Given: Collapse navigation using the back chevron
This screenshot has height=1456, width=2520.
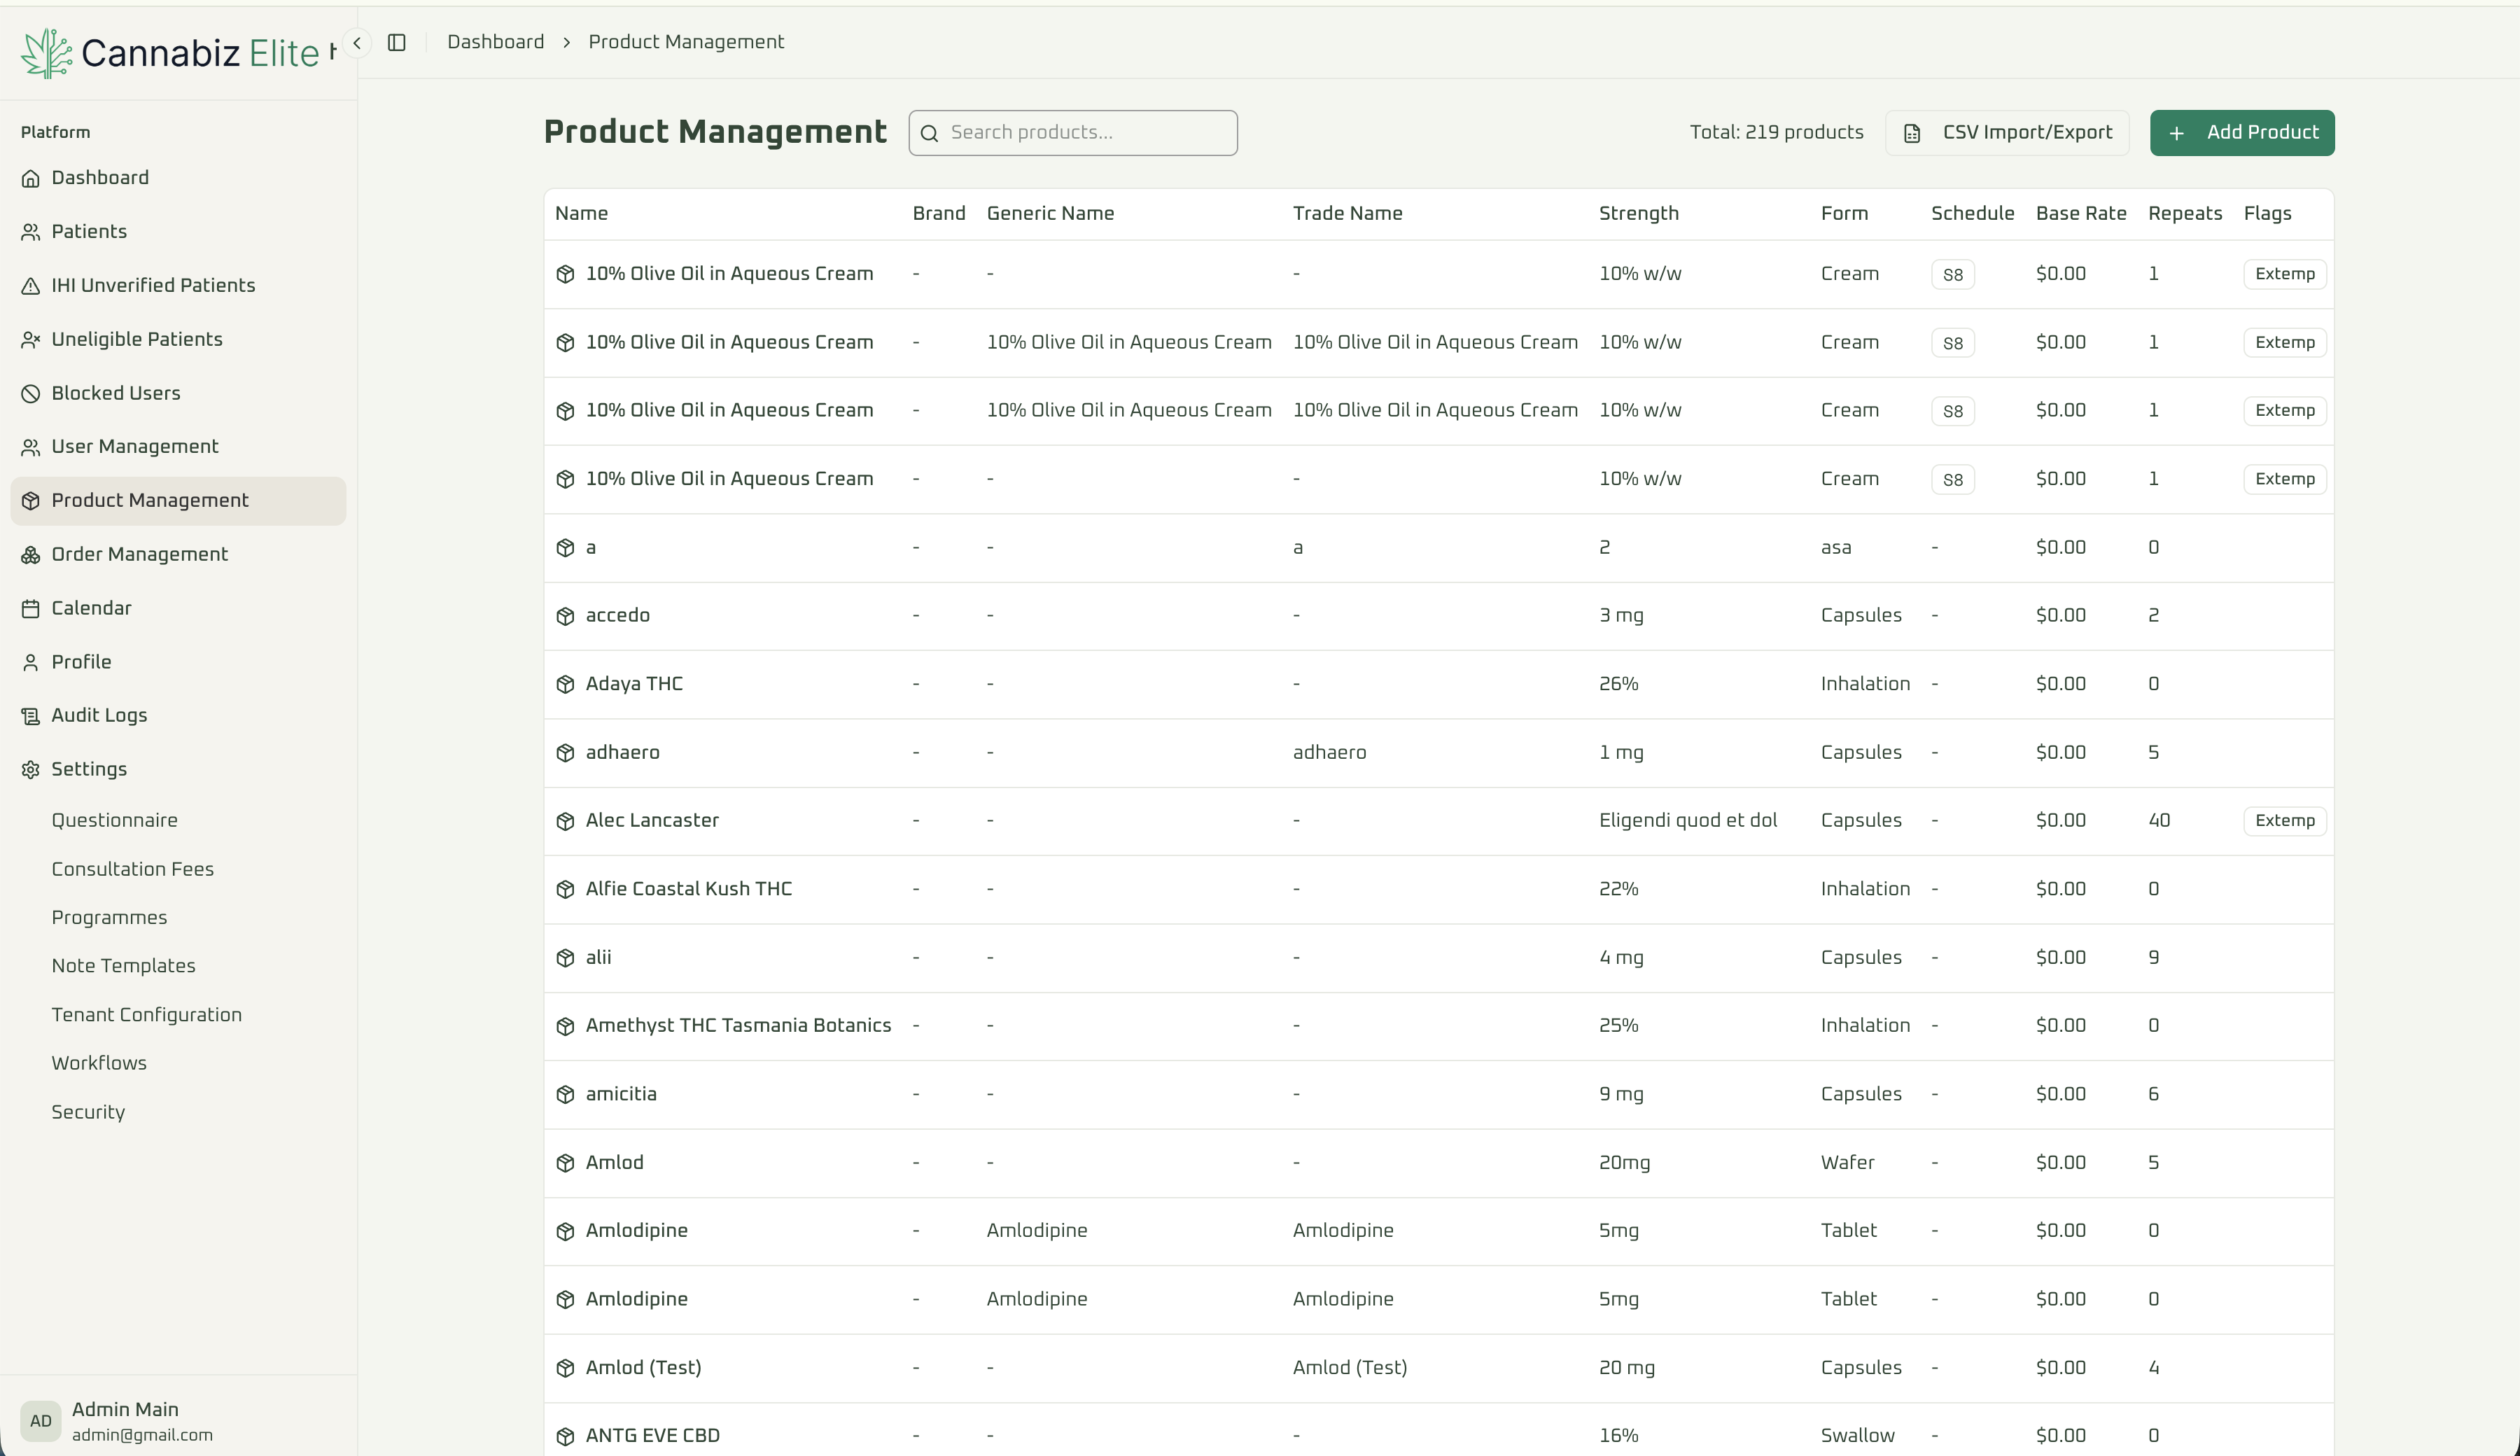Looking at the screenshot, I should click(x=356, y=42).
